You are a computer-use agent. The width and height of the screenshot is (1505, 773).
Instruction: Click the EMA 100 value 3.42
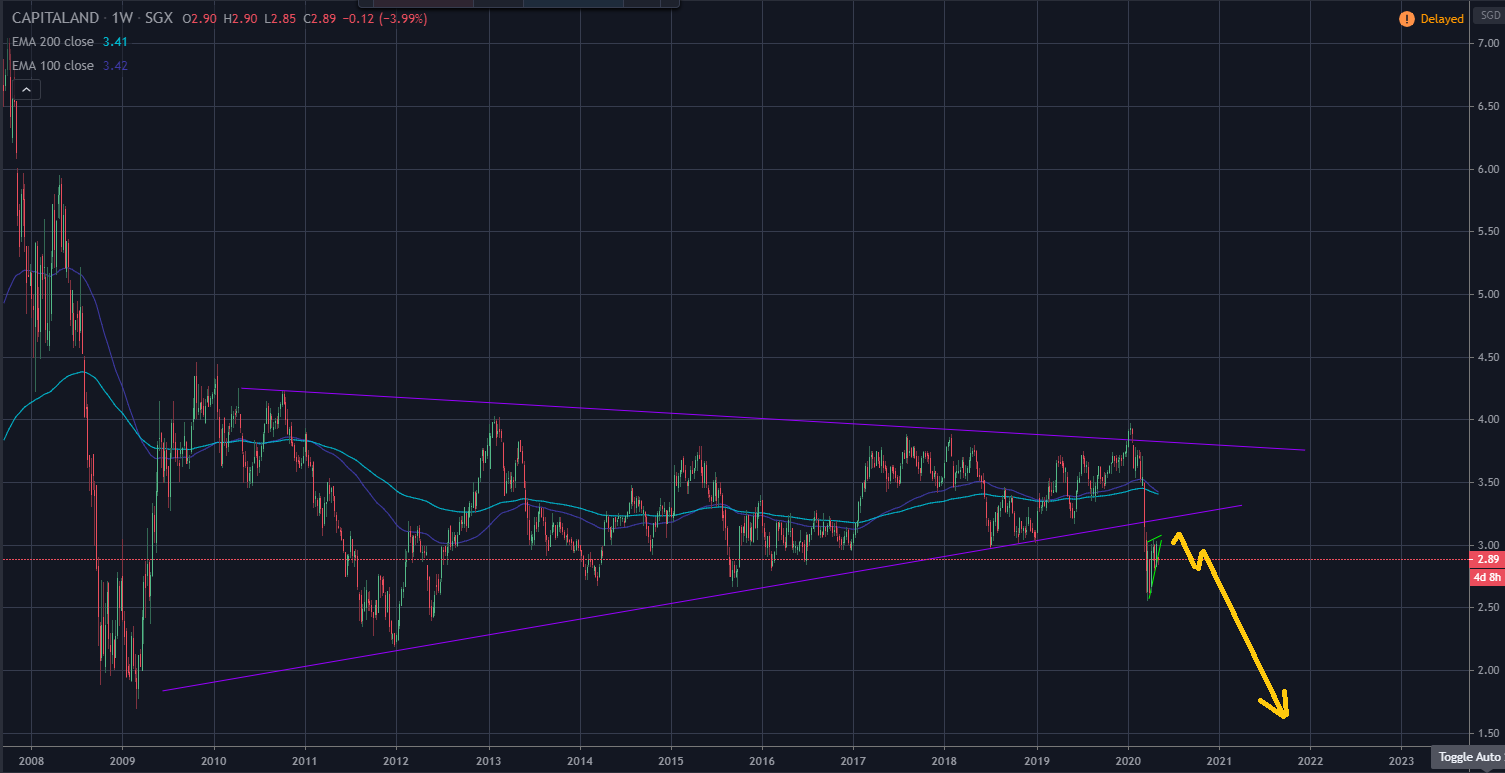point(115,66)
